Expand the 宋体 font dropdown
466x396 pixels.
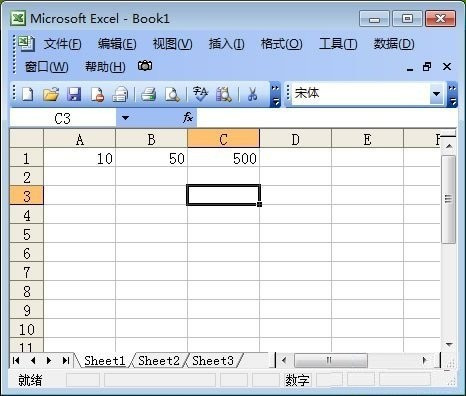436,94
